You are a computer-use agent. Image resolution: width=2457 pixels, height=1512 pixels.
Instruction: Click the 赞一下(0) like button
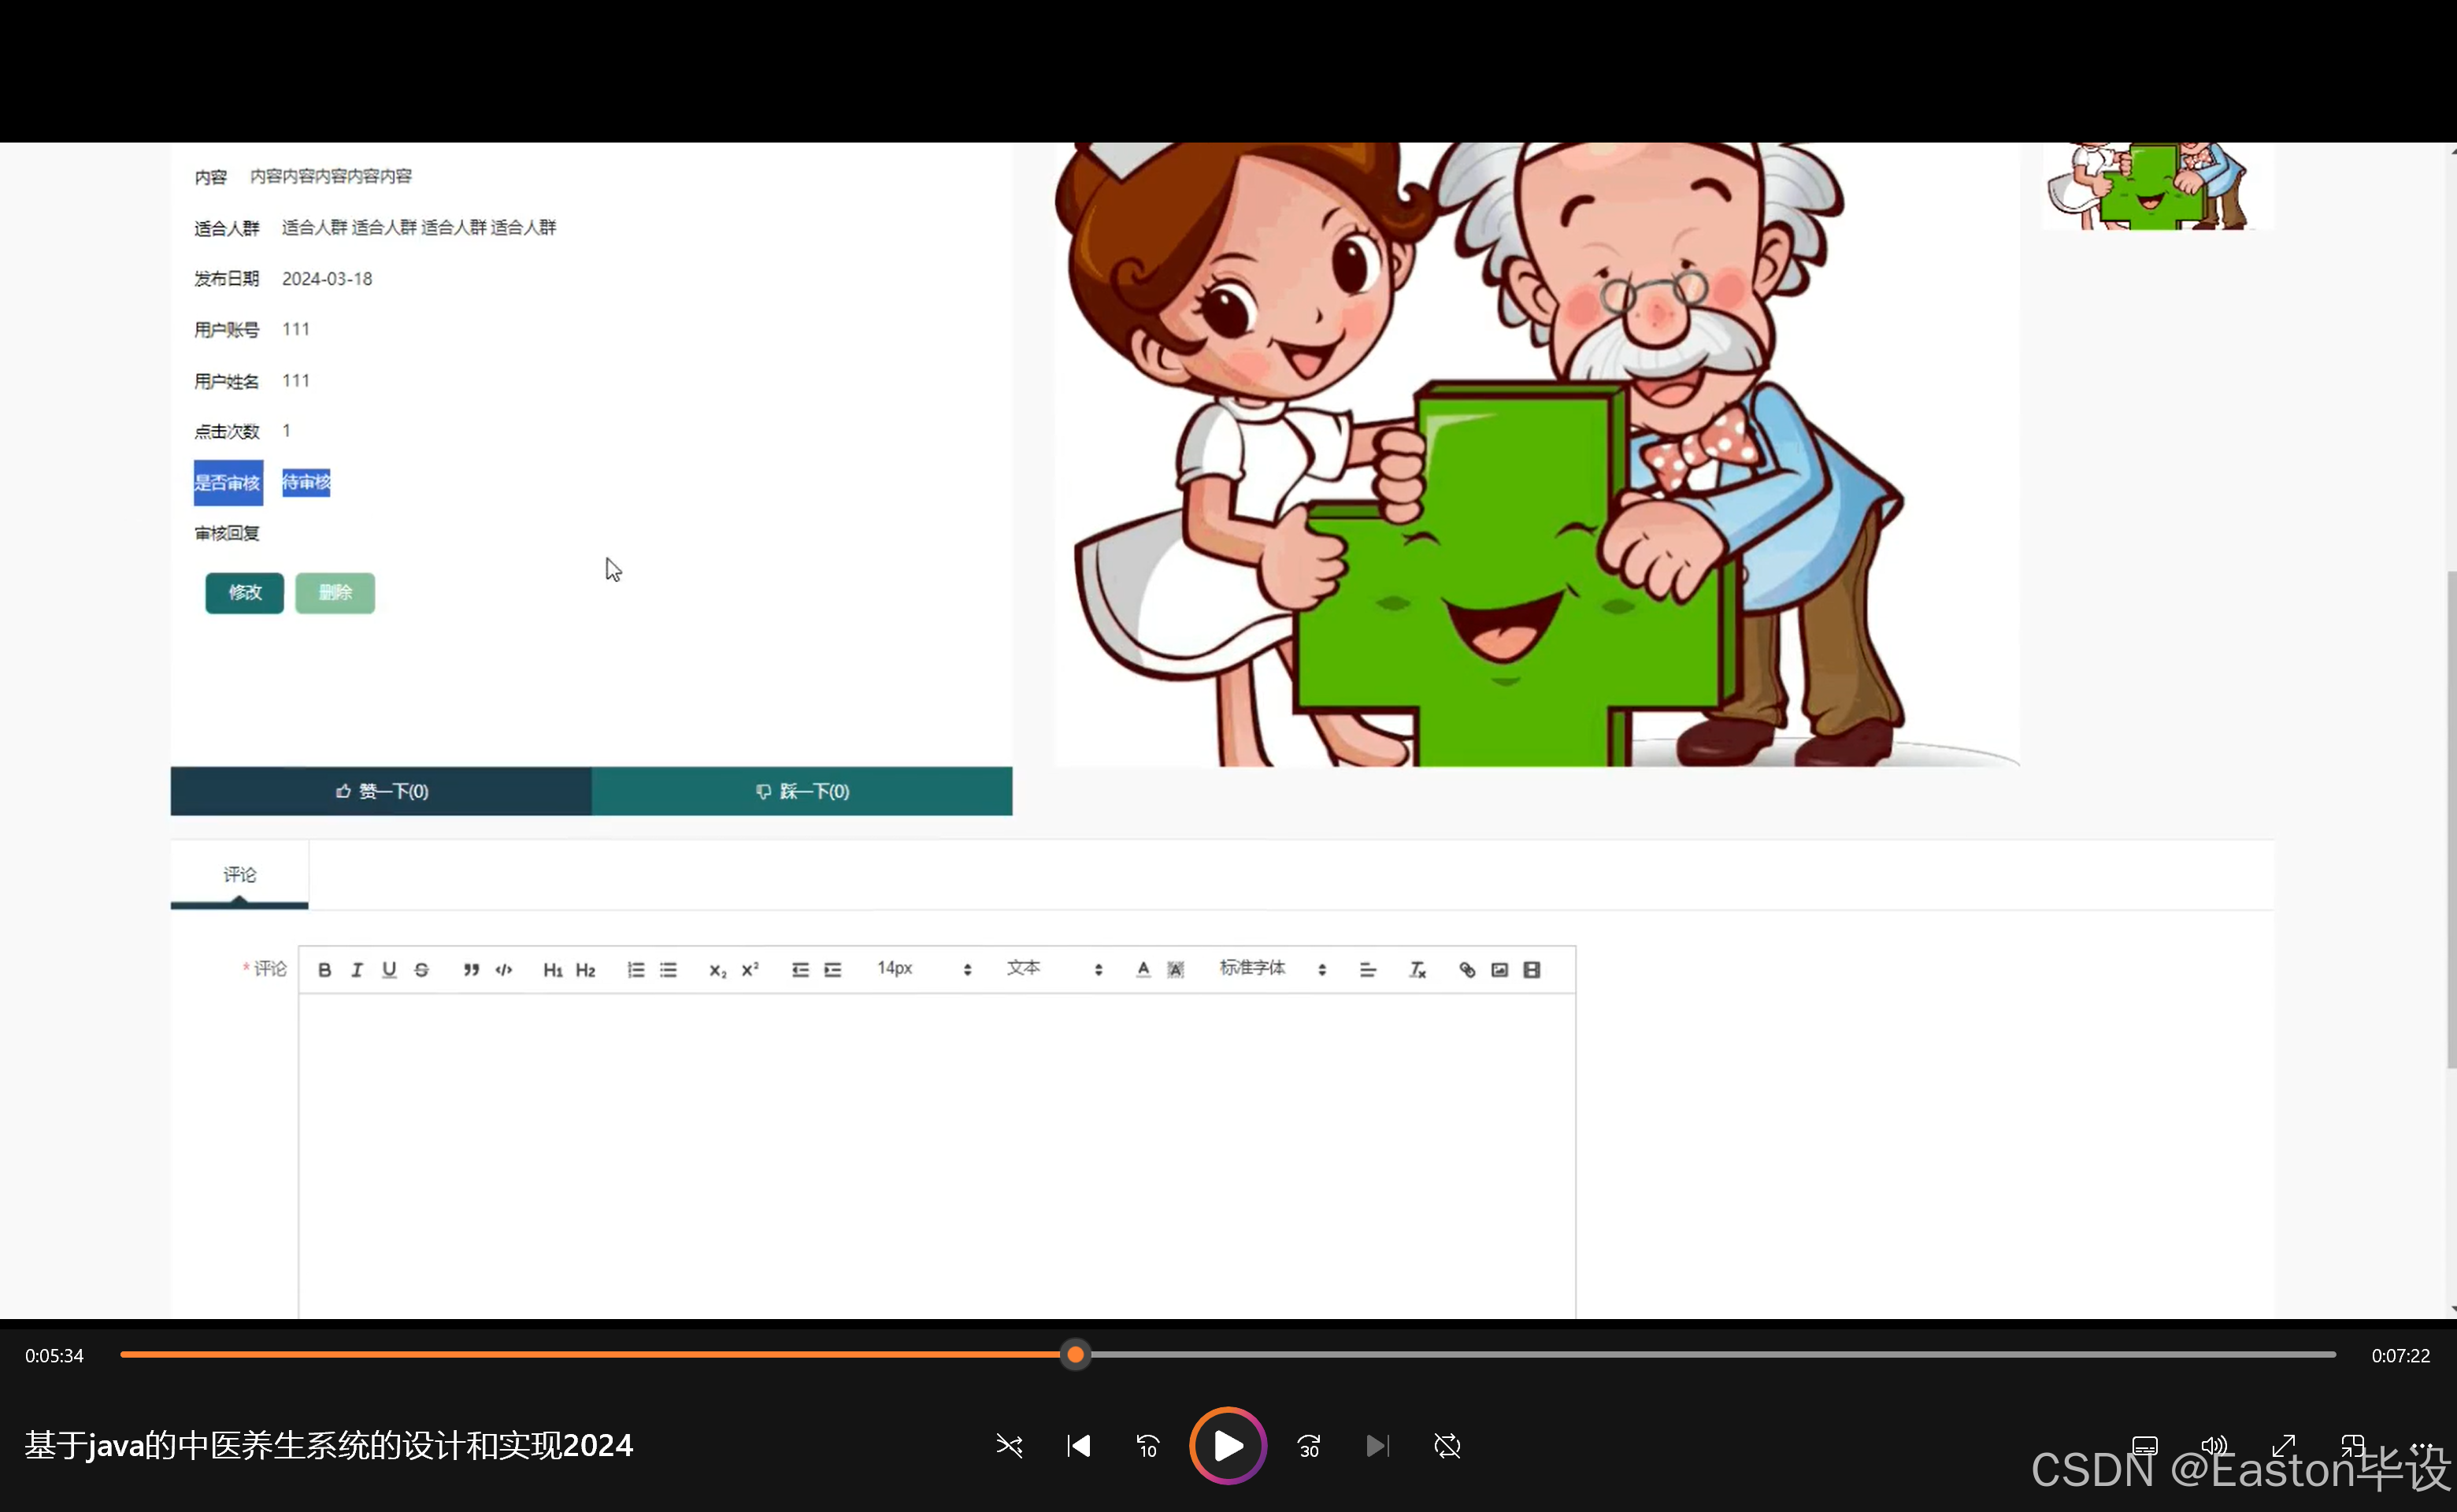pyautogui.click(x=381, y=791)
